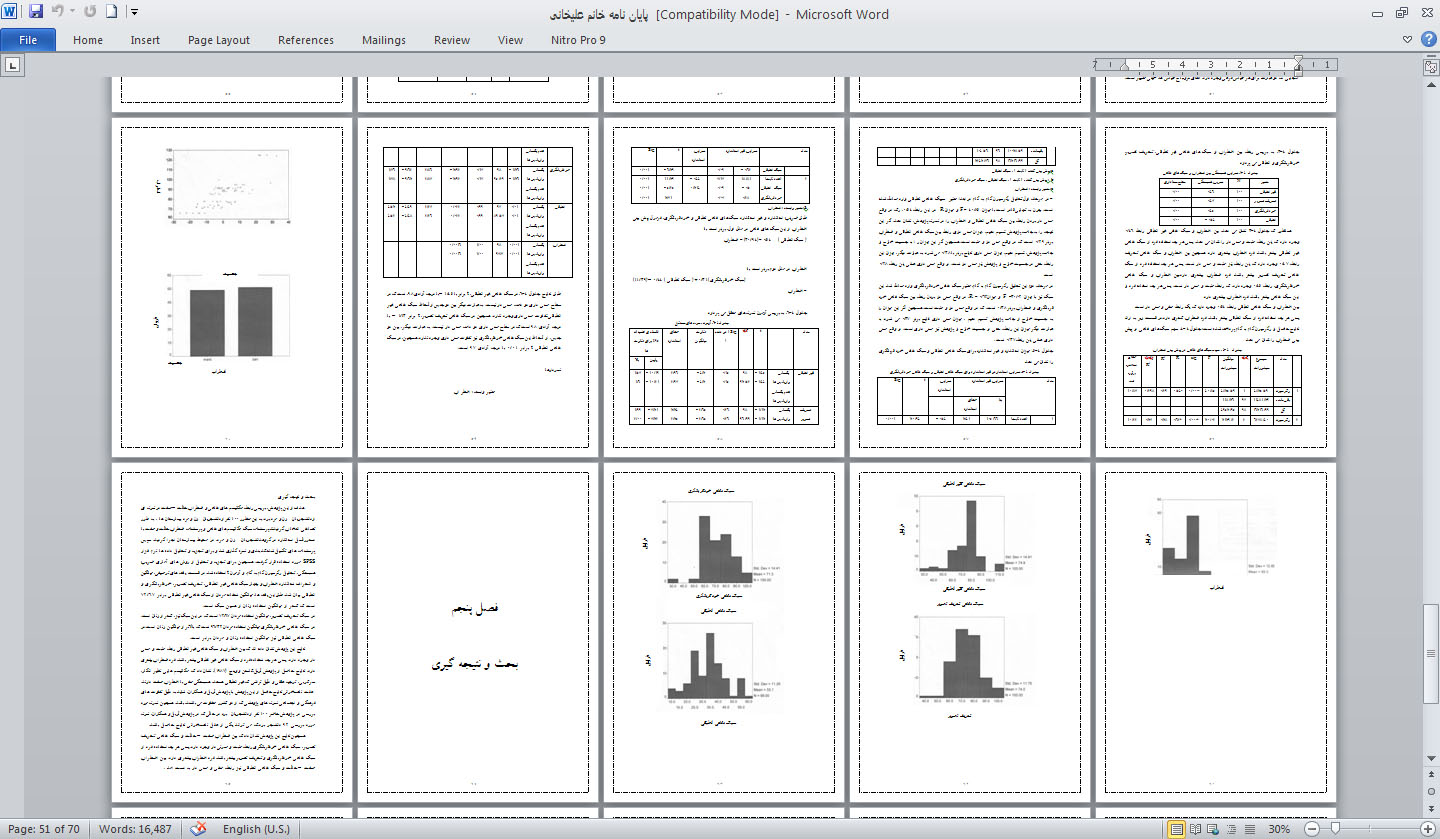This screenshot has height=839, width=1440.
Task: Open the References ribbon tab
Action: 306,40
